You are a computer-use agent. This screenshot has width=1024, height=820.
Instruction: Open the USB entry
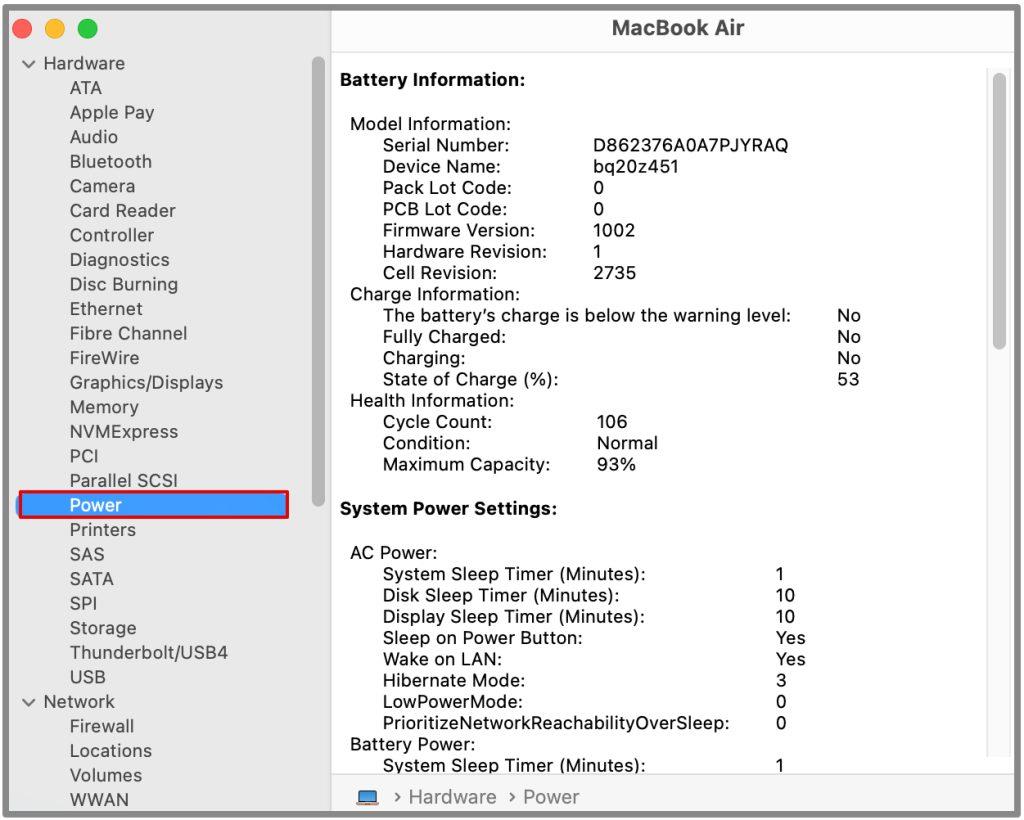(88, 677)
